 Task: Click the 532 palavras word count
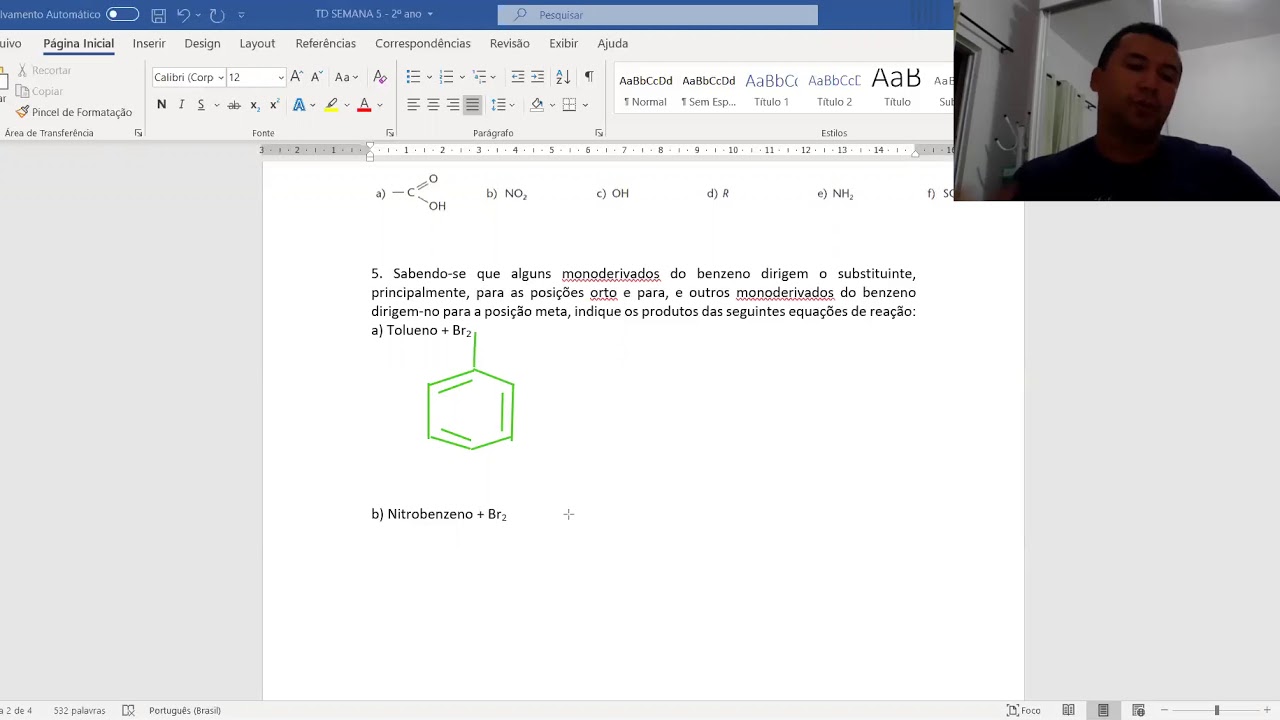[x=79, y=711]
